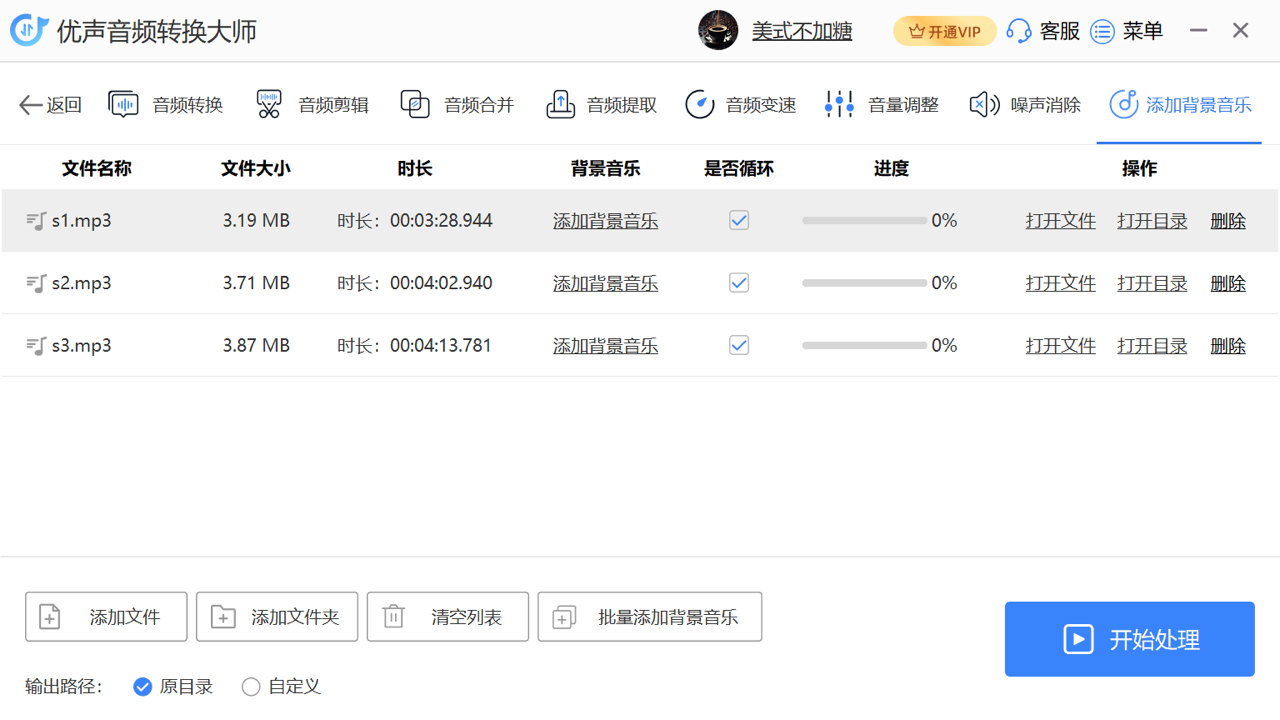The height and width of the screenshot is (720, 1280).
Task: Open the 噪声消除 noise removal tool
Action: click(x=1025, y=105)
